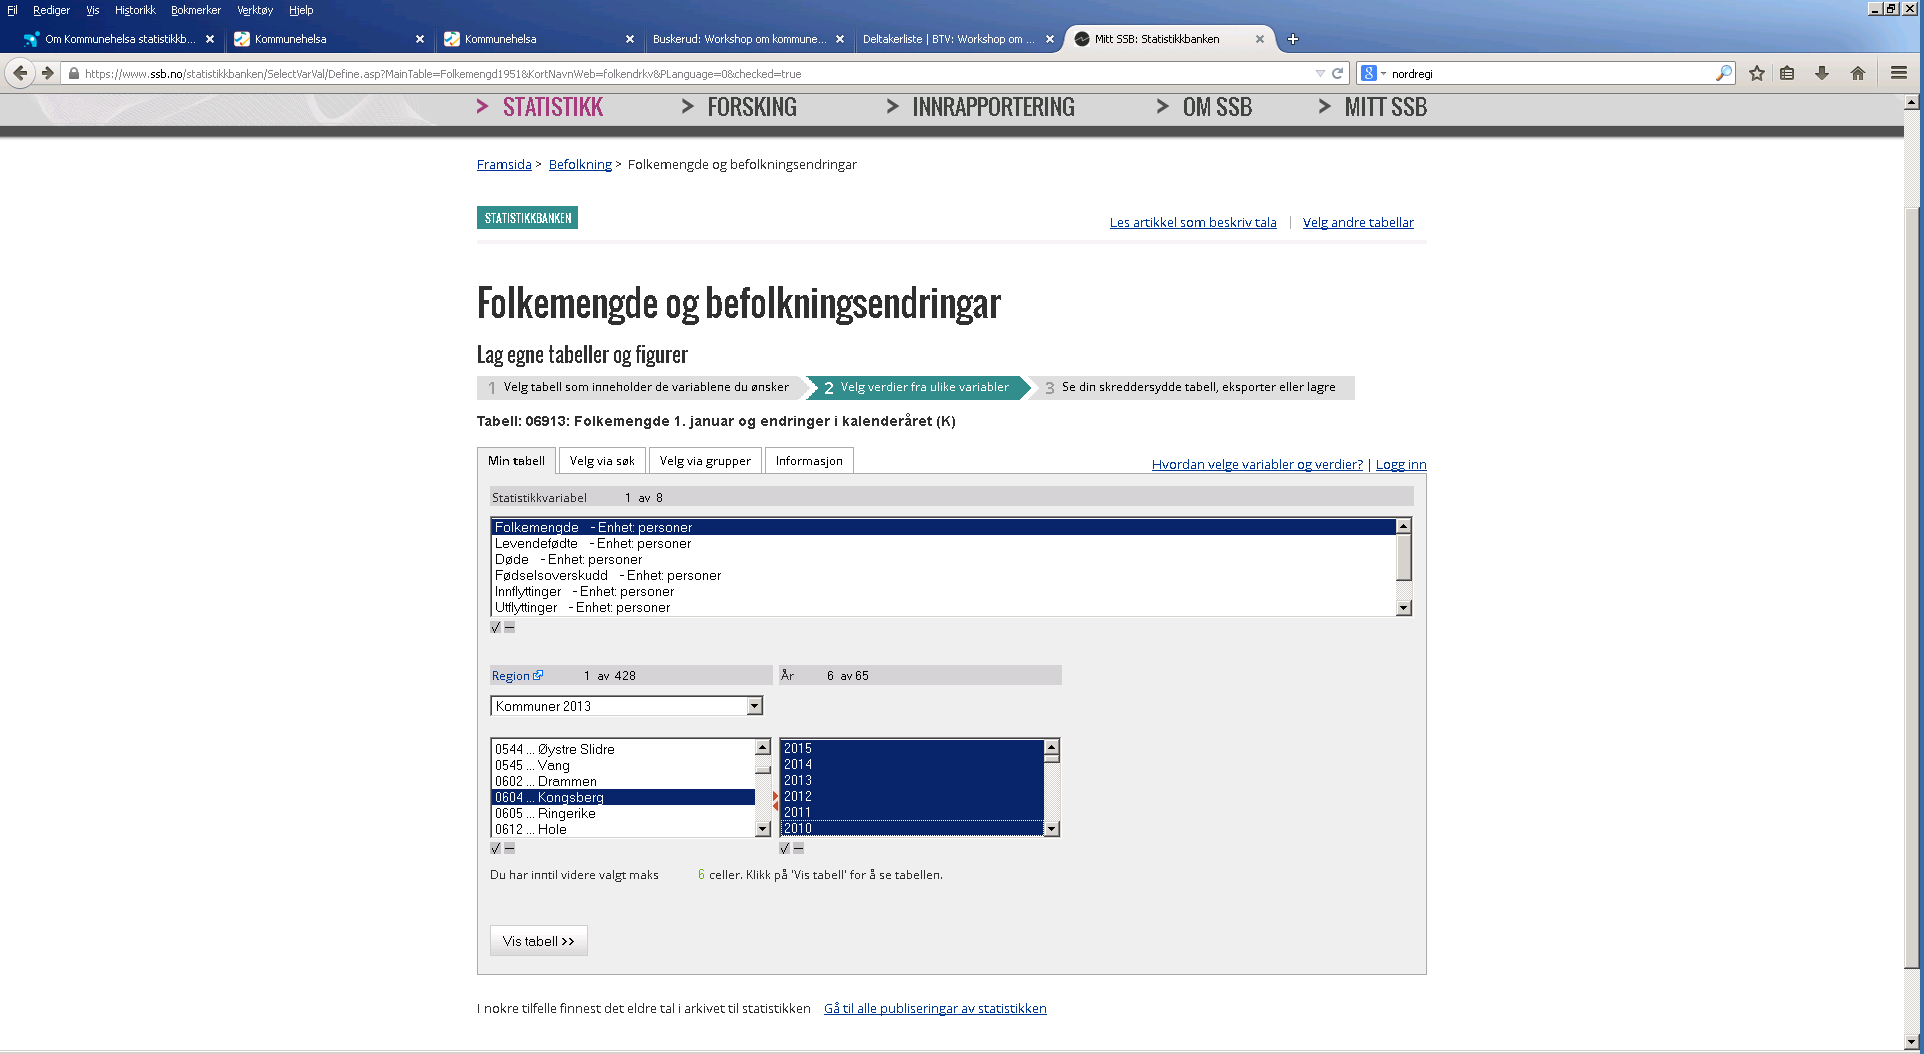Close the Om Kommunehelsa statistikkb tab
The height and width of the screenshot is (1054, 1924).
click(210, 39)
